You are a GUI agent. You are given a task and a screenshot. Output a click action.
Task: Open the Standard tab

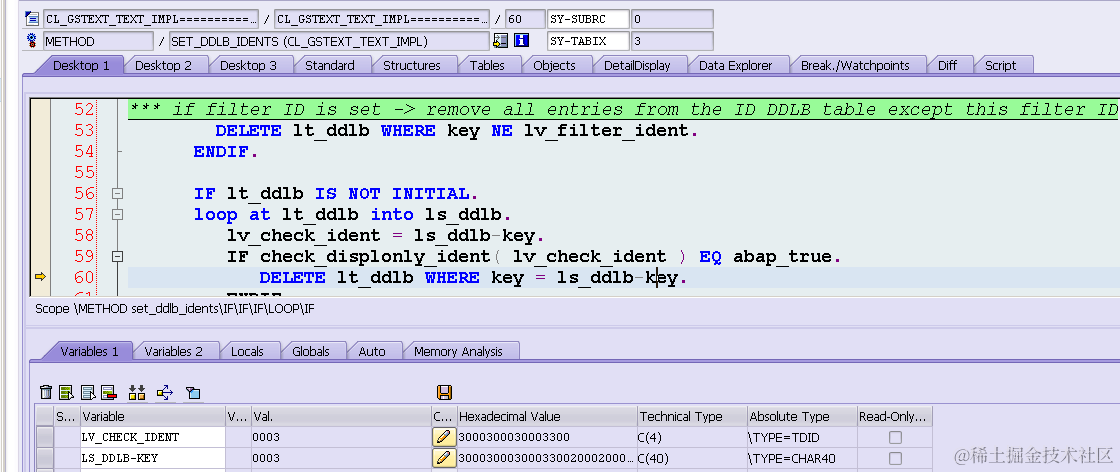point(329,65)
